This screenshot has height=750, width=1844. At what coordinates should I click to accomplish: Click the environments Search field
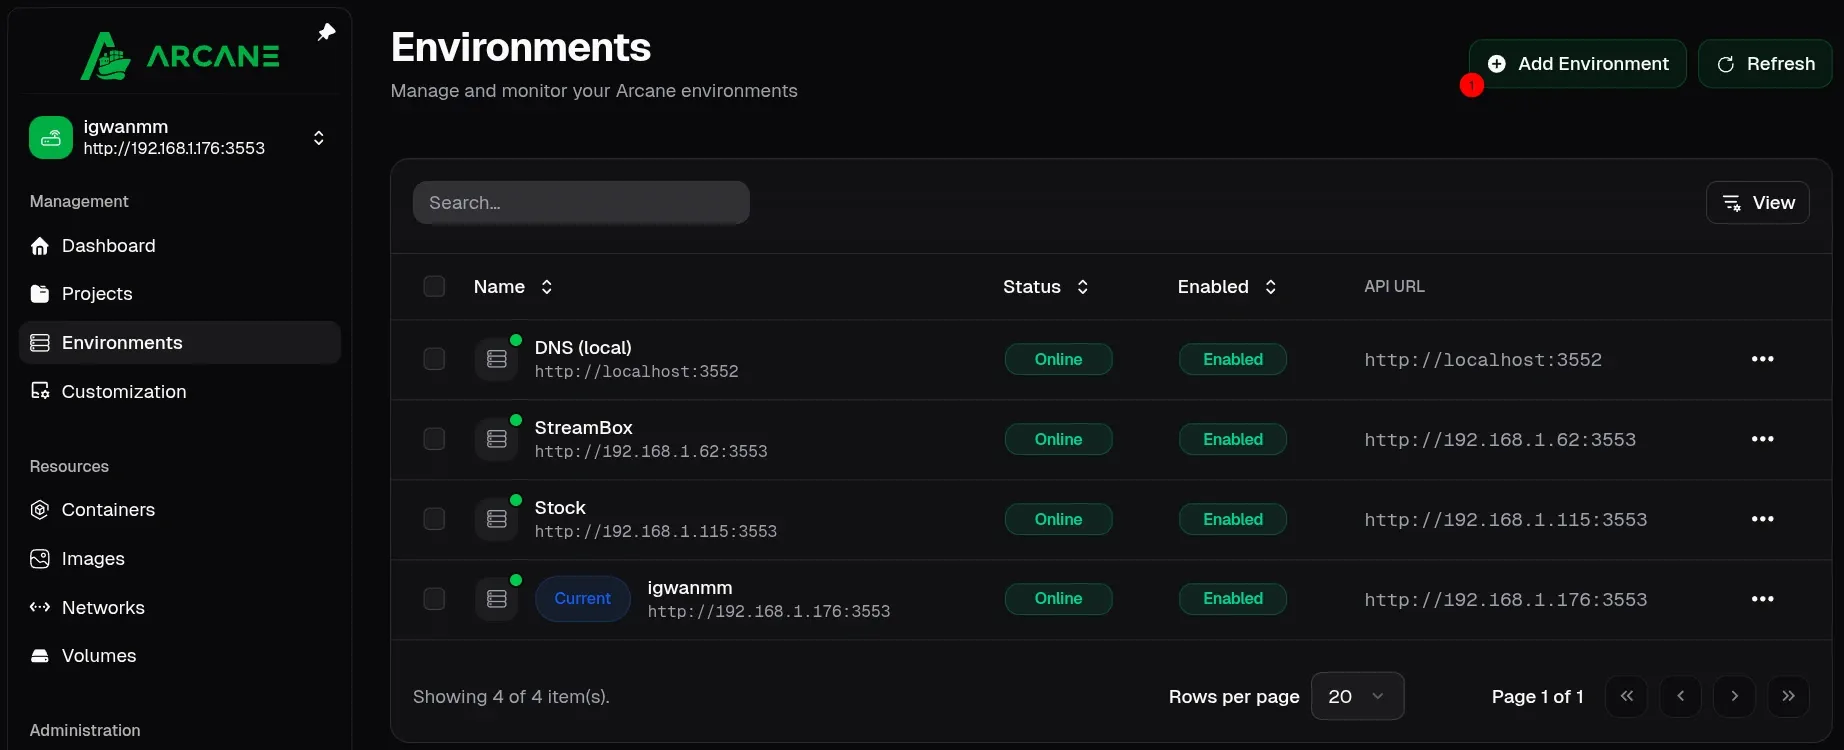click(581, 203)
